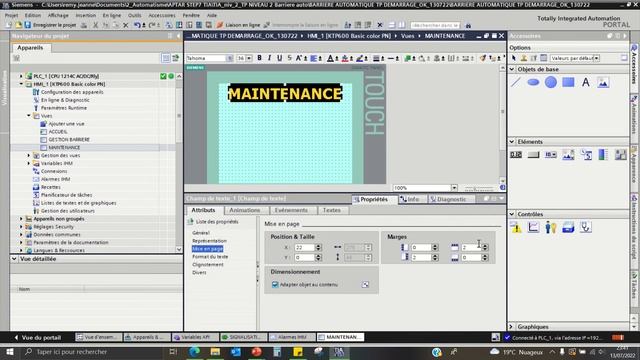Viewport: 640px width, 360px height.
Task: Save project with Enregistrer le projet
Action: tap(50, 25)
